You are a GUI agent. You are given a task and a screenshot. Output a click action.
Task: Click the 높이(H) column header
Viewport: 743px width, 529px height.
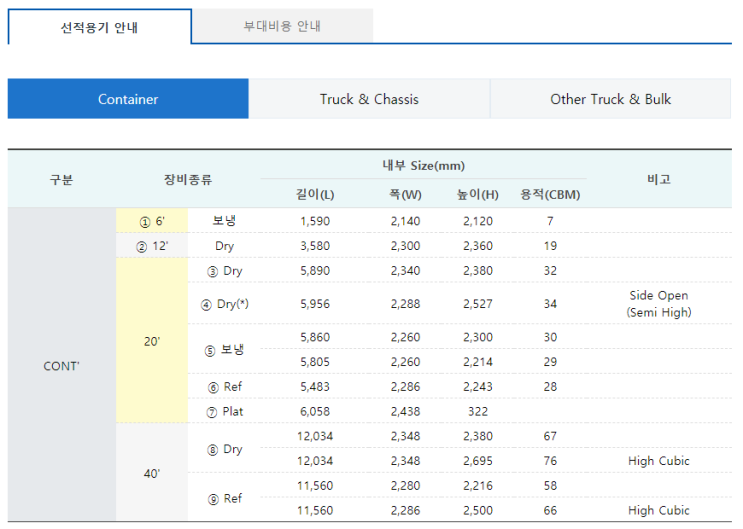pos(478,194)
